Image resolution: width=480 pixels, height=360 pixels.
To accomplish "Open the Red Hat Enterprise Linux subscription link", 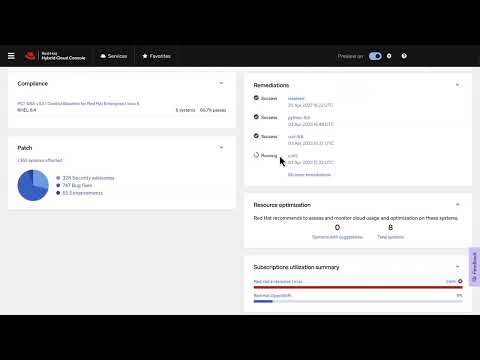I will tap(278, 282).
